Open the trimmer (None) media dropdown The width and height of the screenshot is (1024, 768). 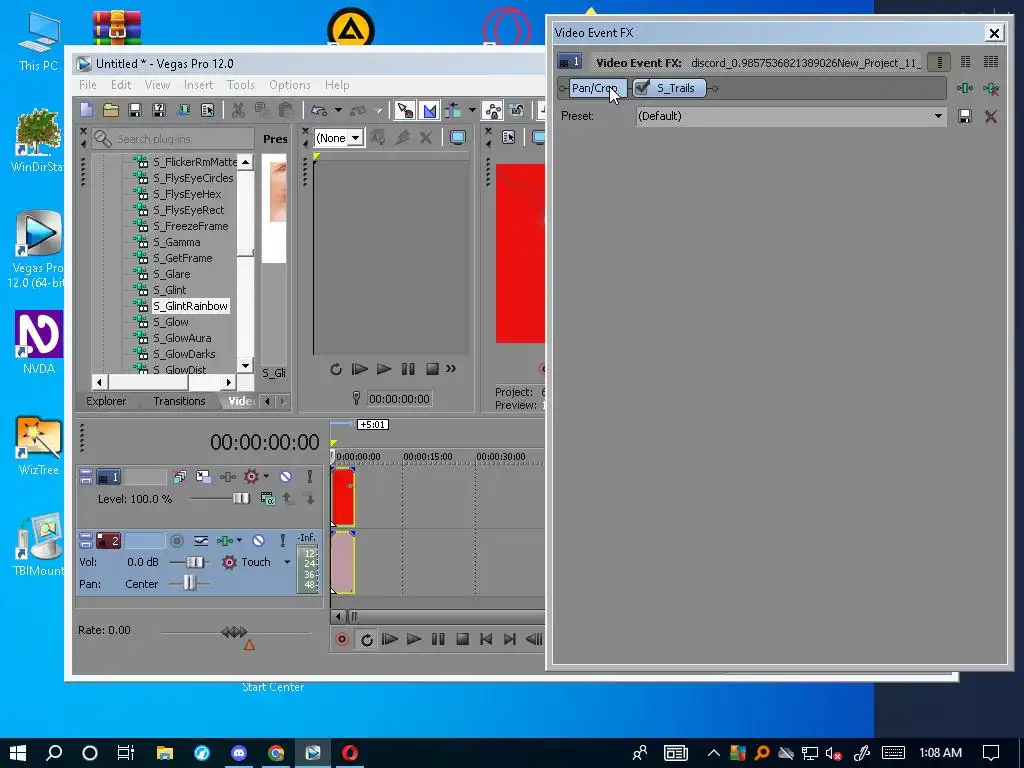pyautogui.click(x=355, y=138)
